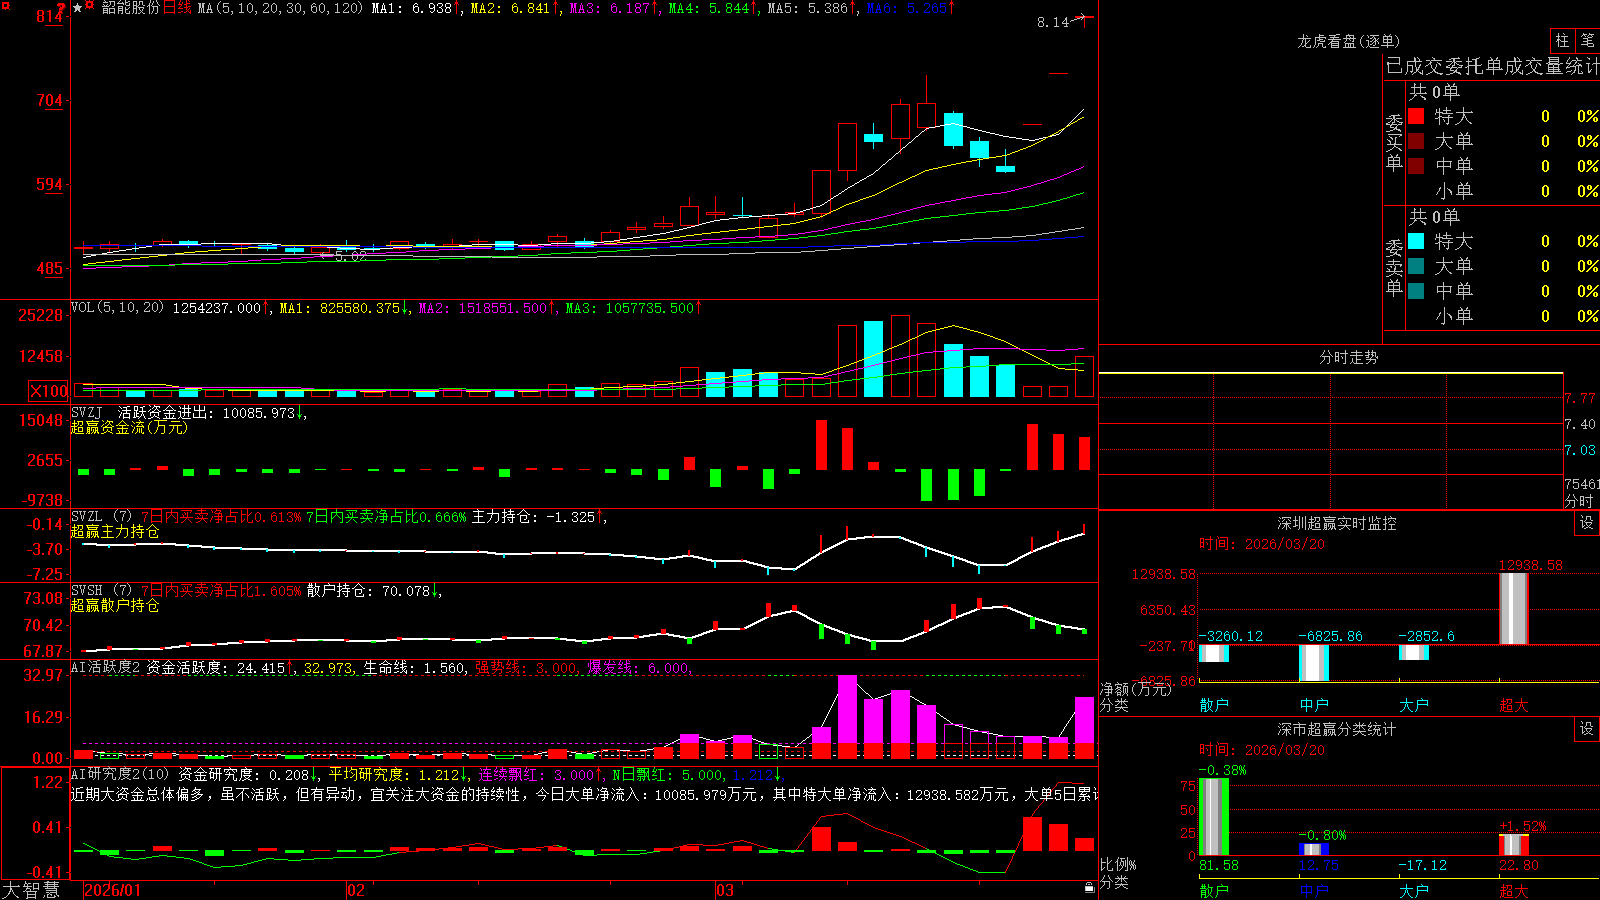Click the star favorite icon beside 韶能股份
This screenshot has height=900, width=1600.
coord(77,8)
